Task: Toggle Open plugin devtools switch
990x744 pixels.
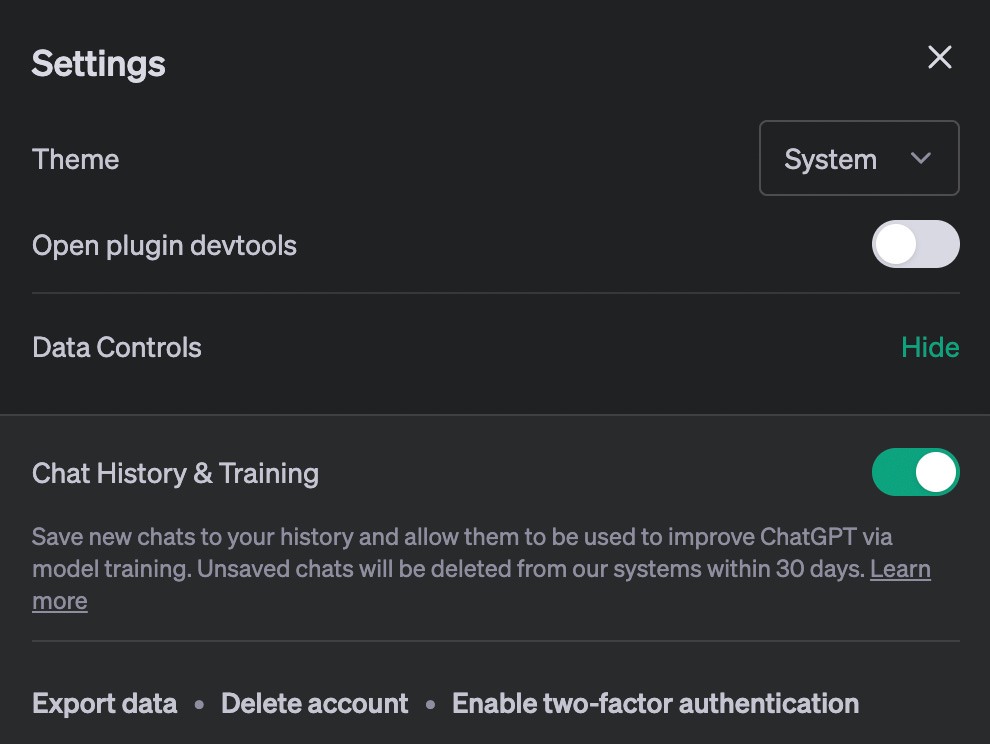Action: tap(915, 244)
